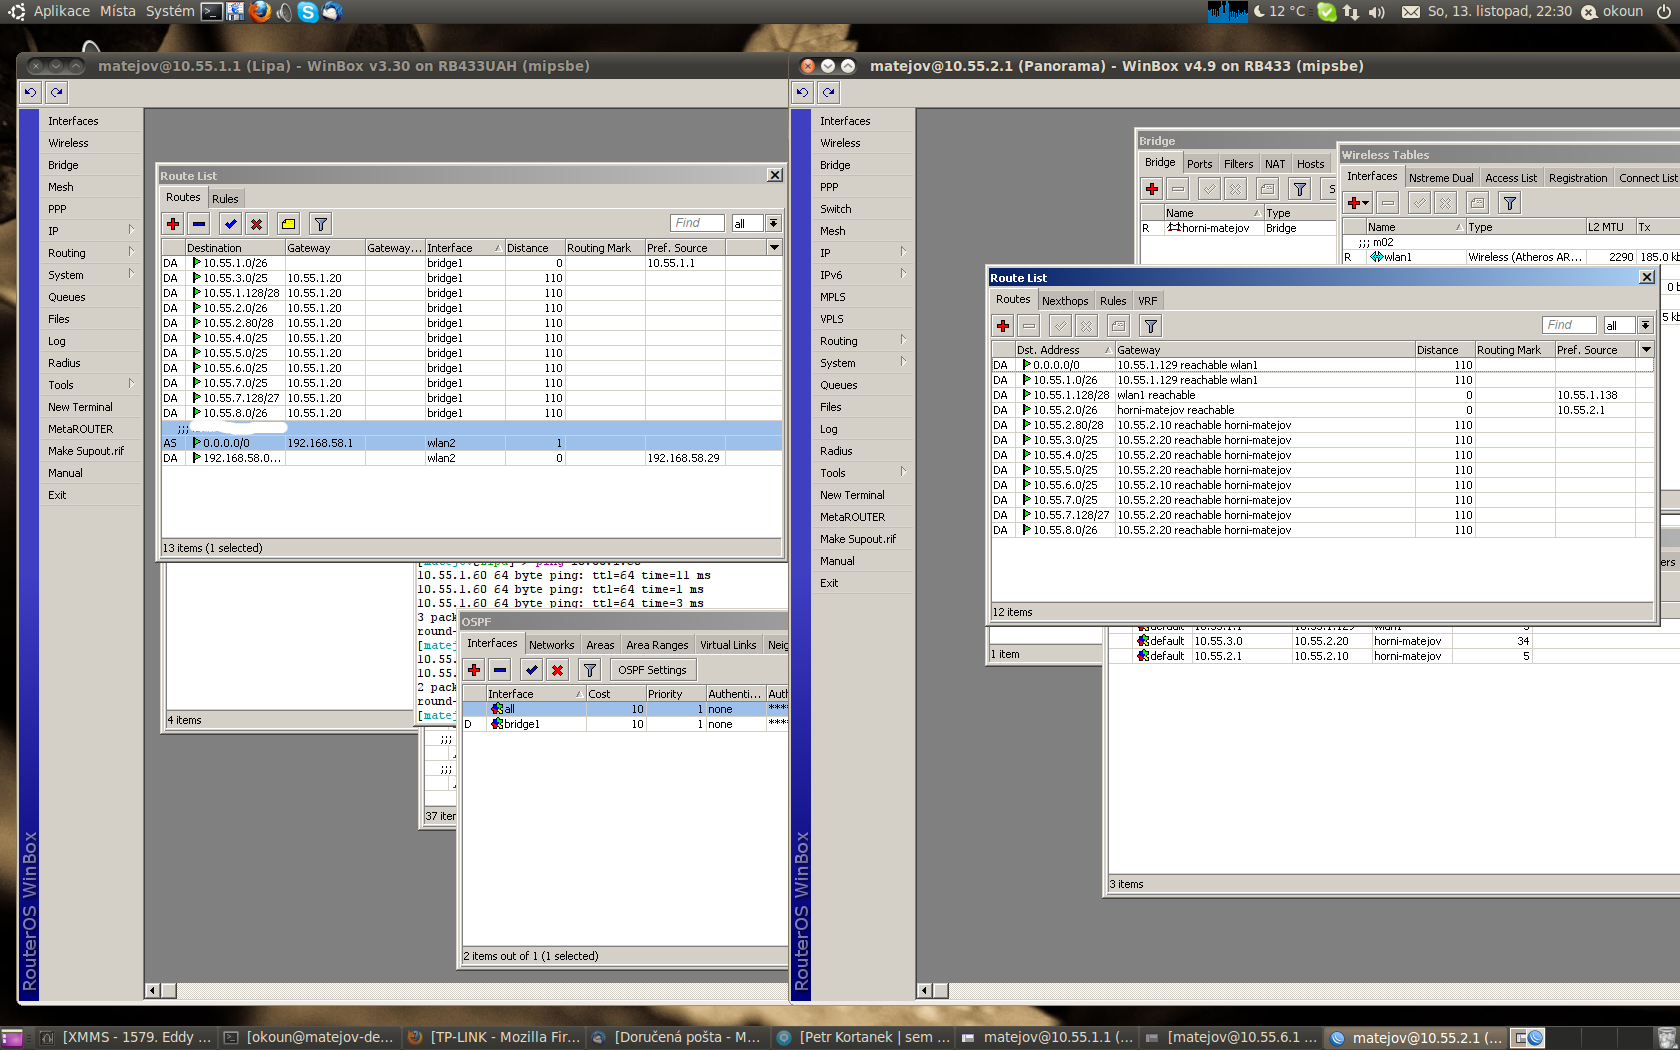Viewport: 1680px width, 1050px height.
Task: Select wlan1 row in Wireless Tables
Action: pos(1510,257)
